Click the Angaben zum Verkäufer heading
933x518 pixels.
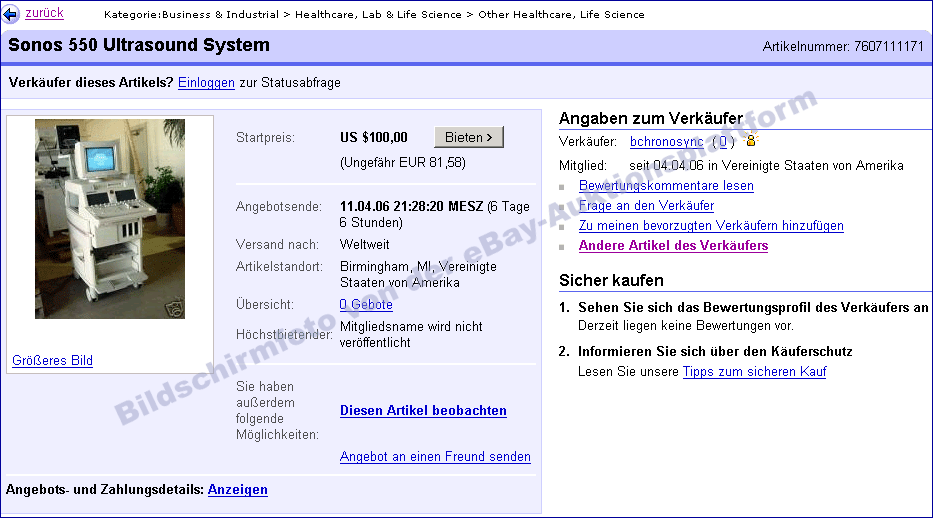pyautogui.click(x=651, y=118)
